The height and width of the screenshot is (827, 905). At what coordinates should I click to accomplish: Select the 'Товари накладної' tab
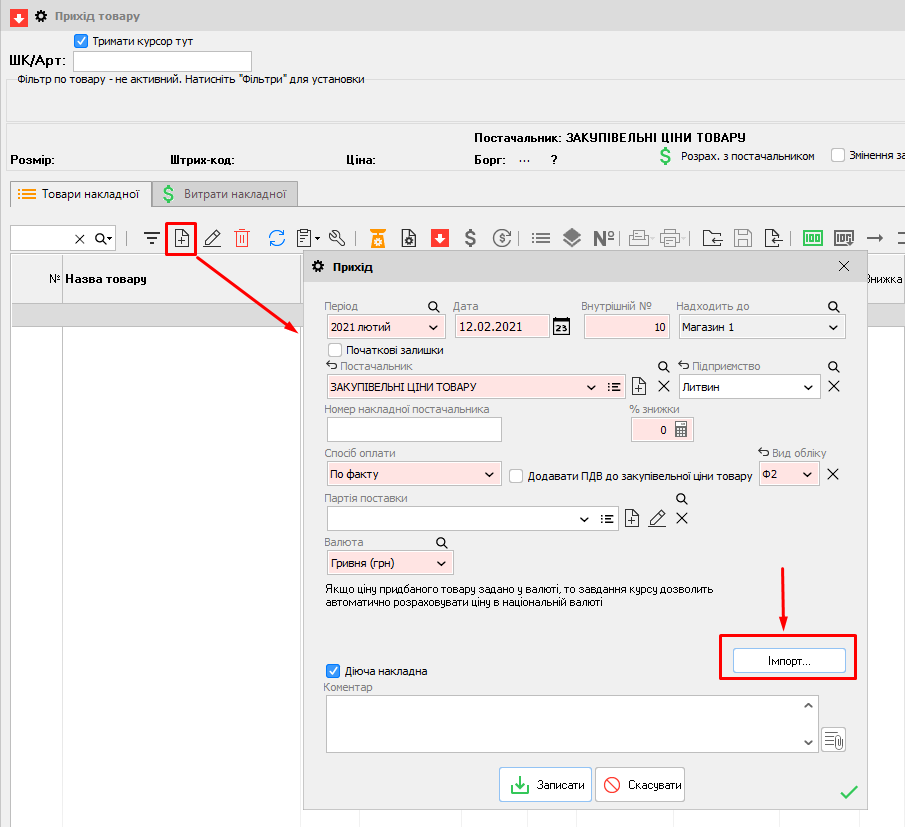[80, 194]
